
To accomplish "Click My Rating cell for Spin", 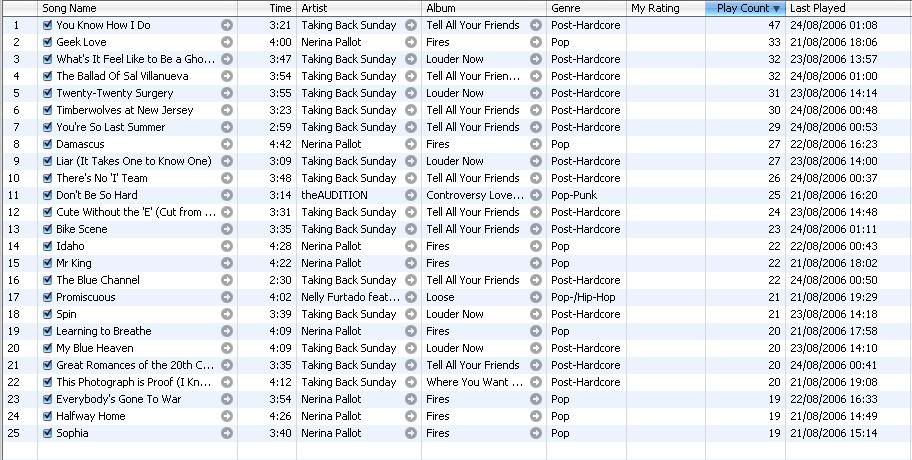I will [665, 314].
